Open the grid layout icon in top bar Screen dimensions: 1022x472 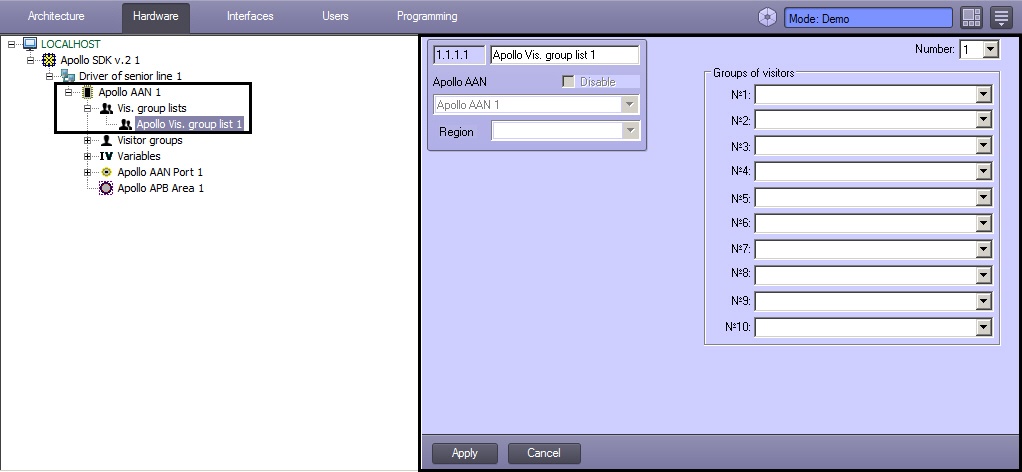[971, 18]
